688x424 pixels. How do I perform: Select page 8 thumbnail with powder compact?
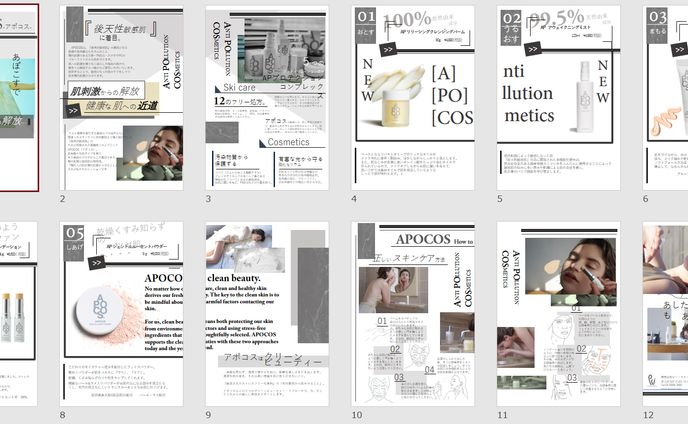(x=122, y=314)
